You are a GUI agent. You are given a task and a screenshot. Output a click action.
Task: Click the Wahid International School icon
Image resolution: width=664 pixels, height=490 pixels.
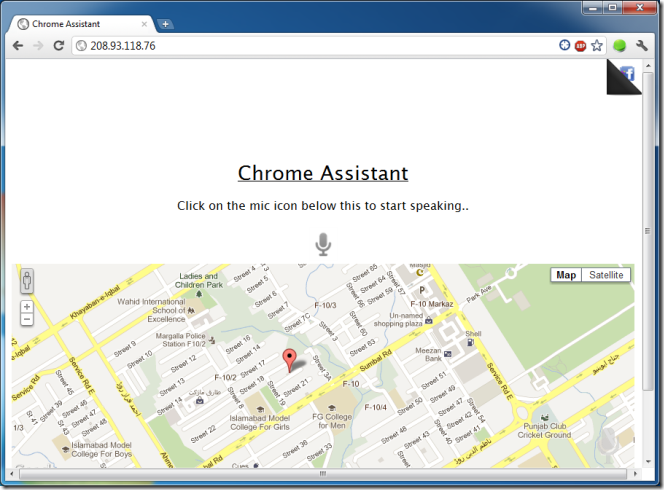[191, 310]
